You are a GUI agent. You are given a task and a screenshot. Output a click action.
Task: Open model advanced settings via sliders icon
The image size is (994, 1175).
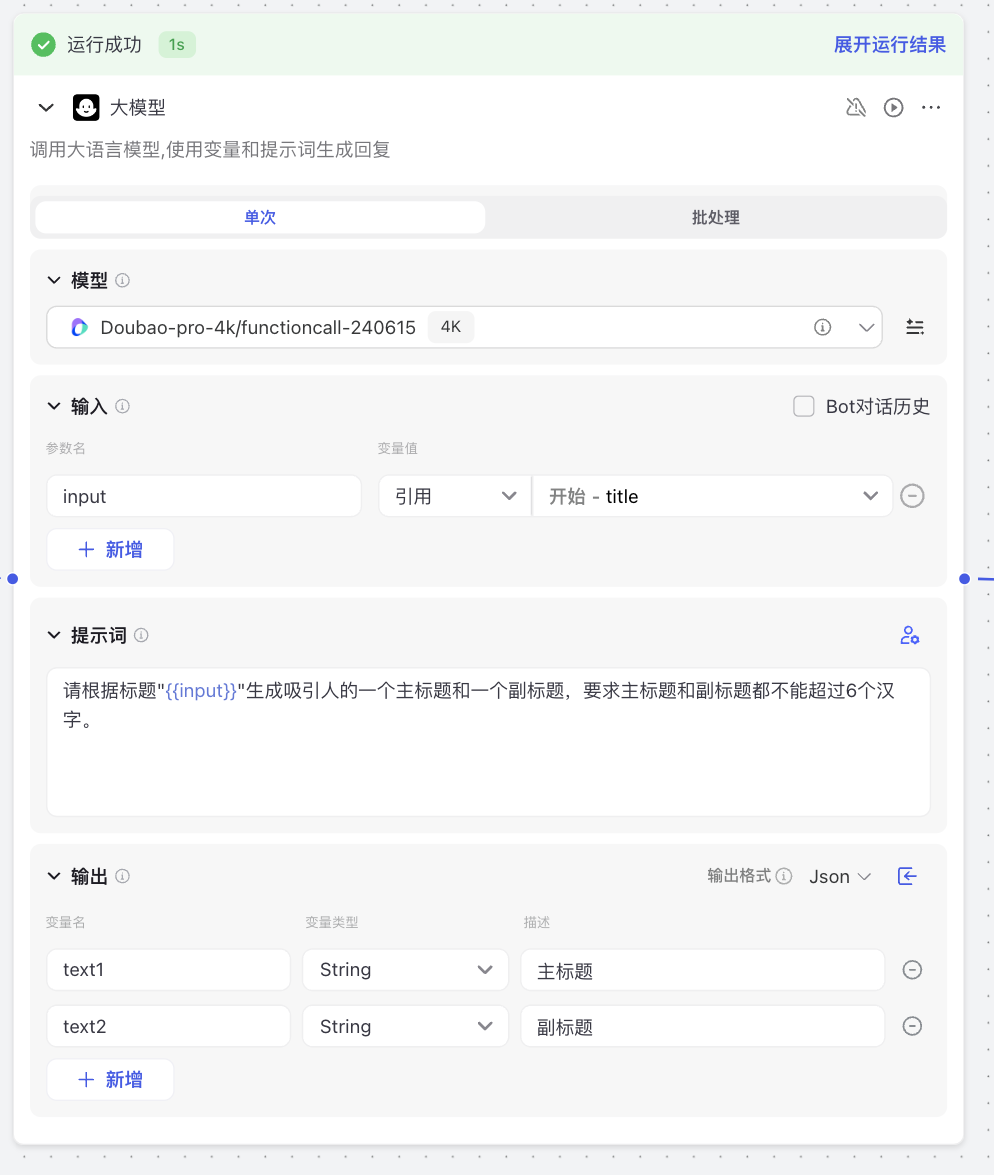click(x=915, y=327)
